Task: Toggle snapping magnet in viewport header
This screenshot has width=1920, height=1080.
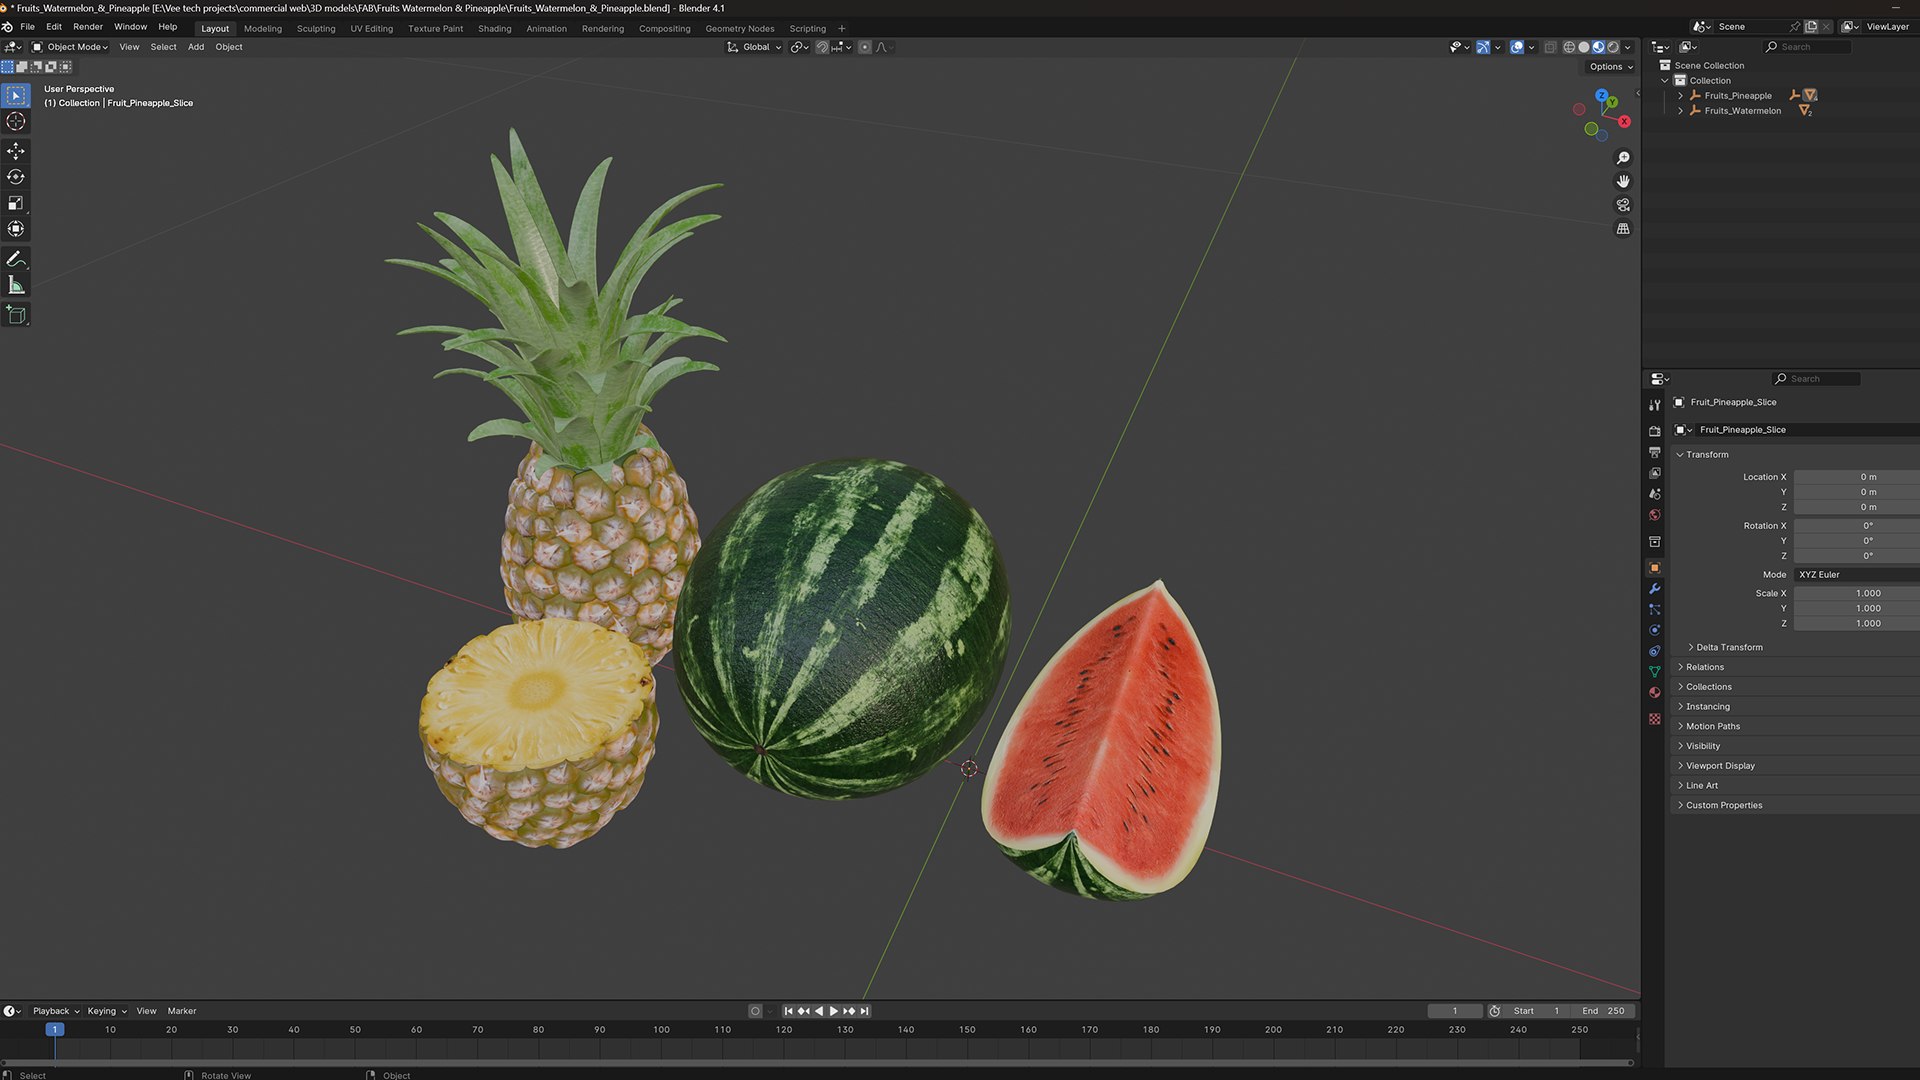Action: click(822, 47)
